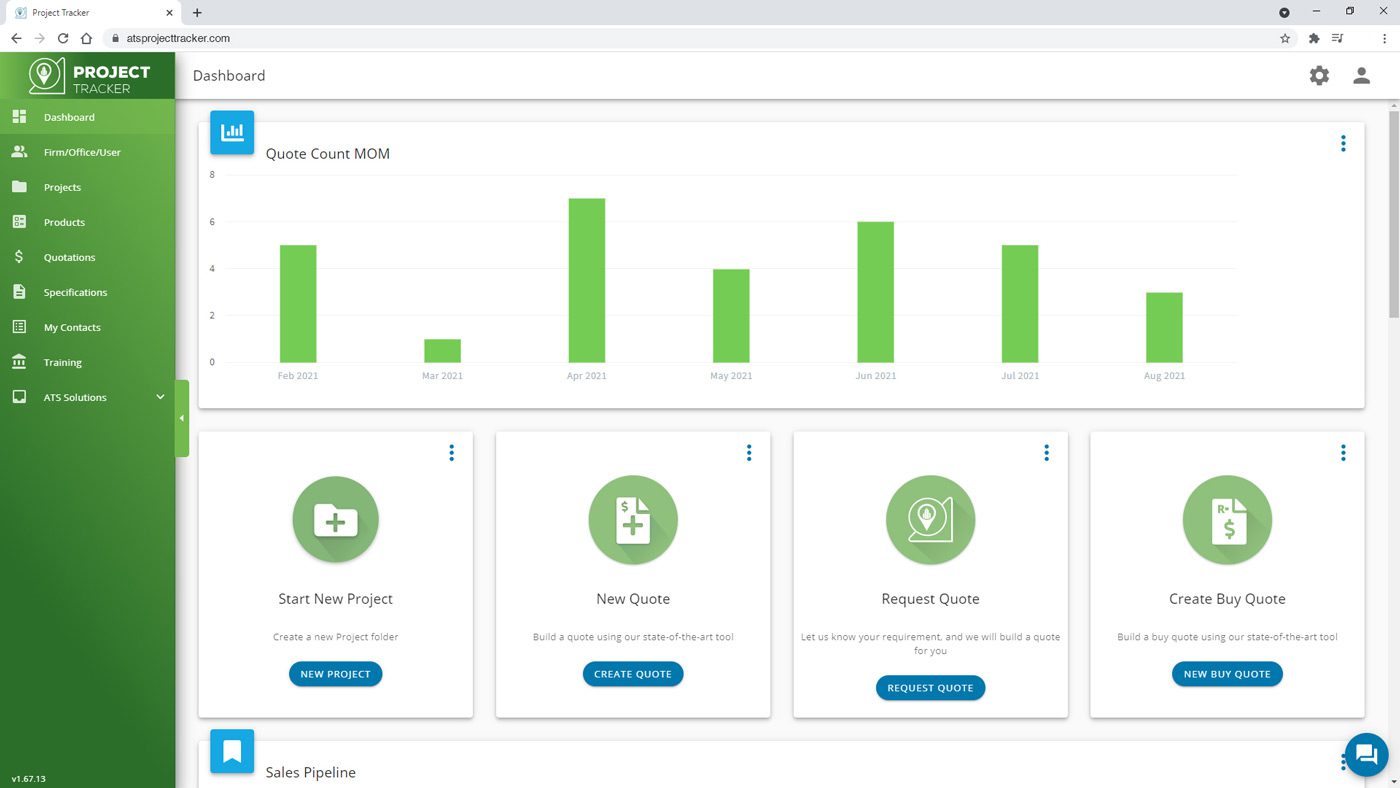Viewport: 1400px width, 788px height.
Task: Click the Request Quote circular icon
Action: point(930,520)
